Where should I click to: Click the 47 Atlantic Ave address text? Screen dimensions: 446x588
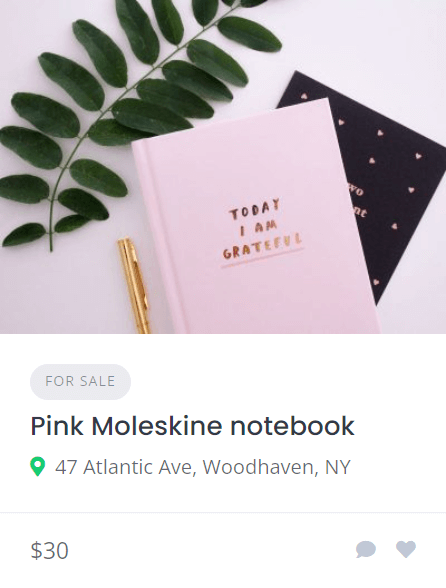[x=203, y=467]
